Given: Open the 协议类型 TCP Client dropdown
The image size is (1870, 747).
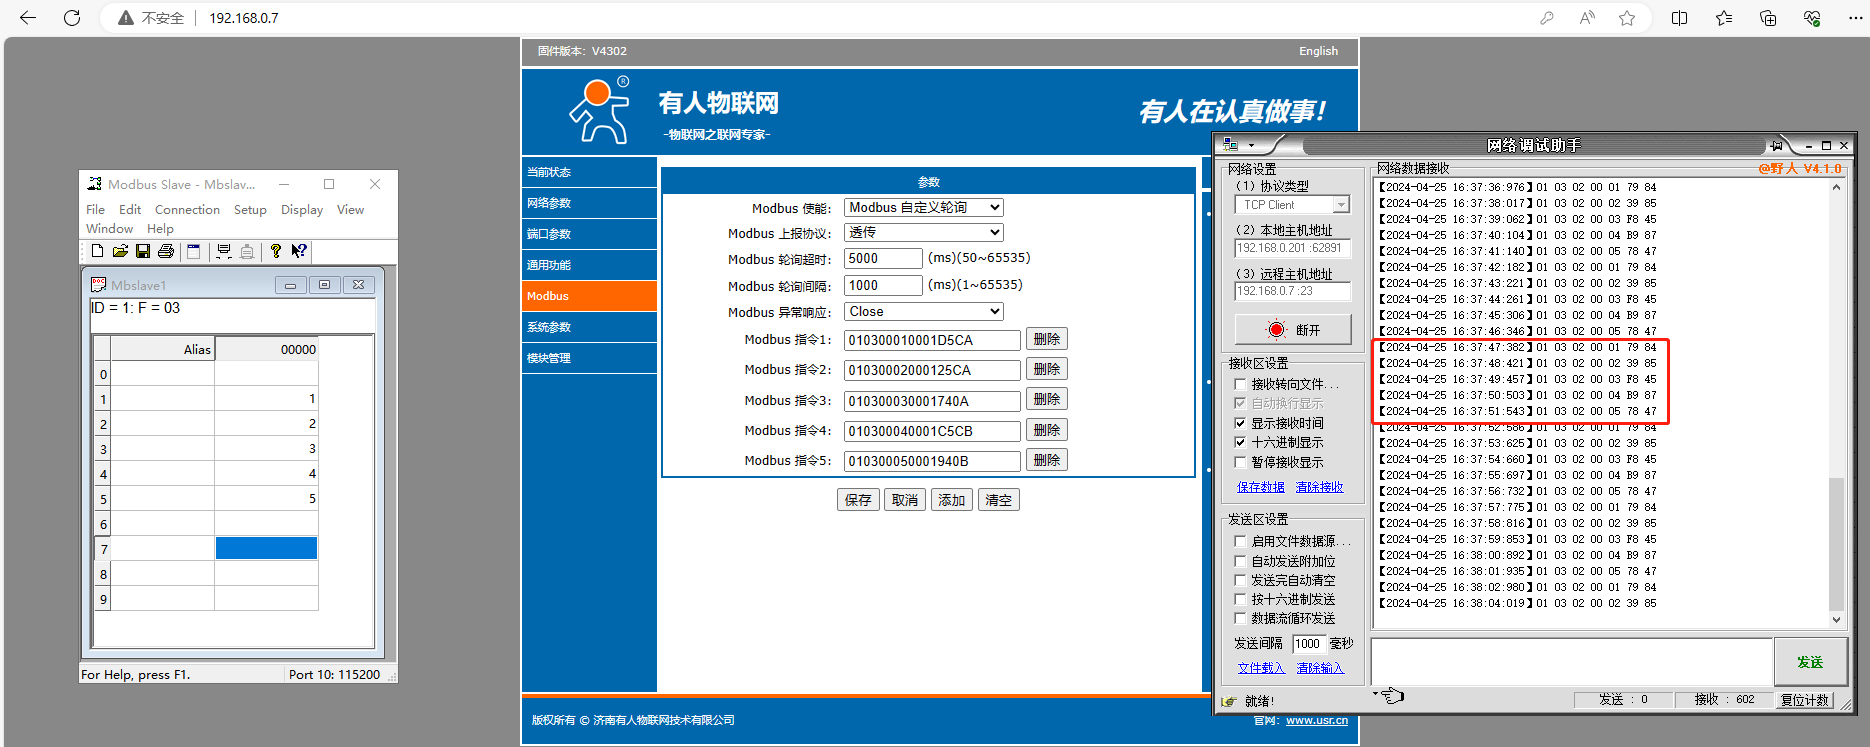Looking at the screenshot, I should tap(1292, 205).
